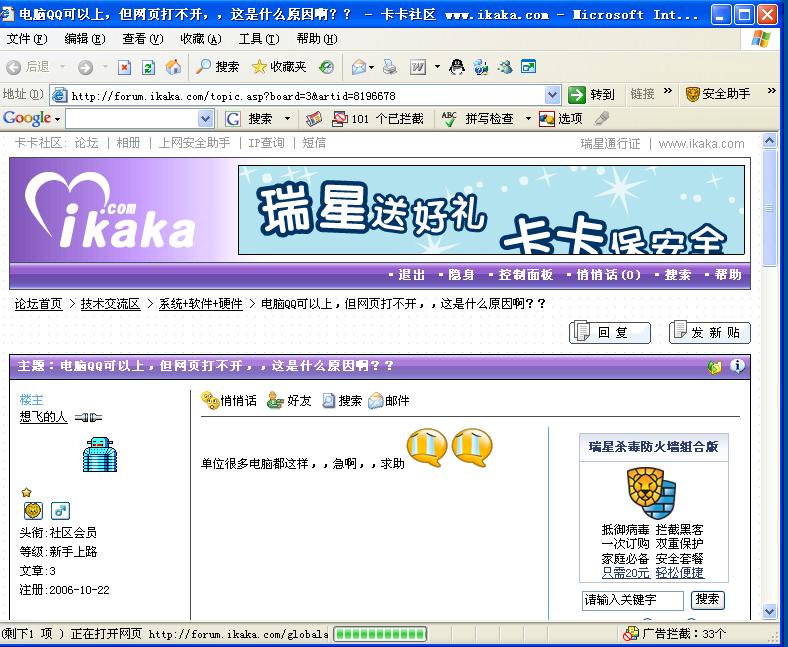
Task: Open the 工具(T) menu
Action: [259, 39]
